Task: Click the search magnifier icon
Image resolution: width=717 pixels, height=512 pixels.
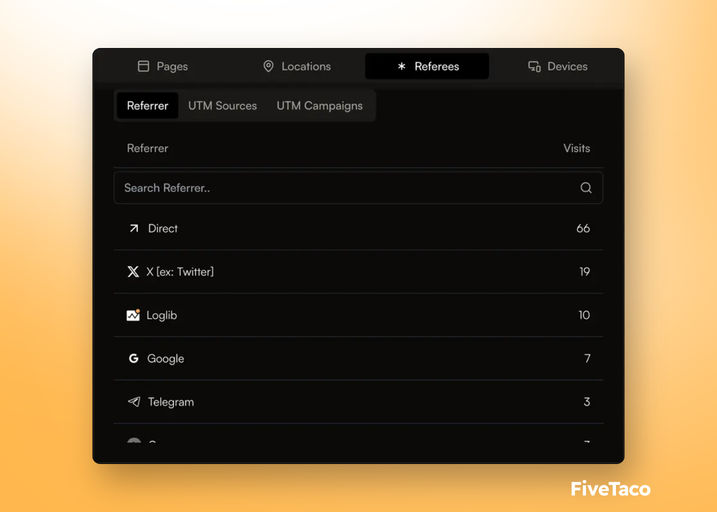Action: pyautogui.click(x=586, y=188)
